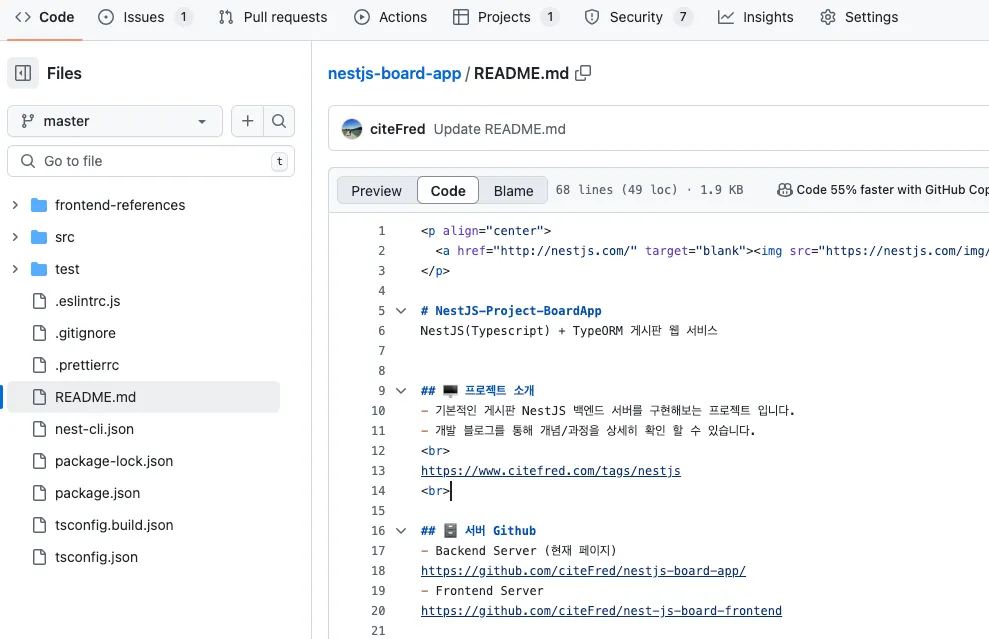
Task: Click the nest-cli.json file icon
Action: (39, 429)
